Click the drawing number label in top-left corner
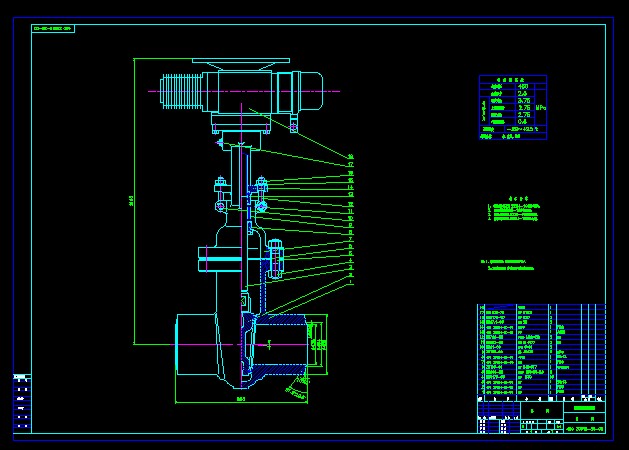 53,29
